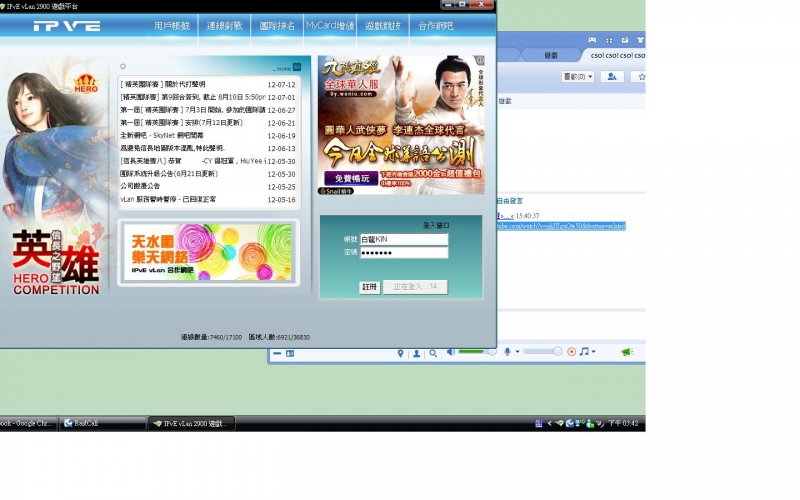Click the 正在登入 login button
The height and width of the screenshot is (500, 800).
pyautogui.click(x=415, y=287)
